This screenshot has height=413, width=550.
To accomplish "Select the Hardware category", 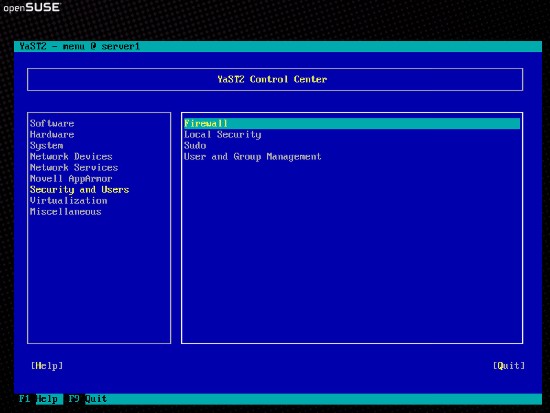I will (x=52, y=134).
